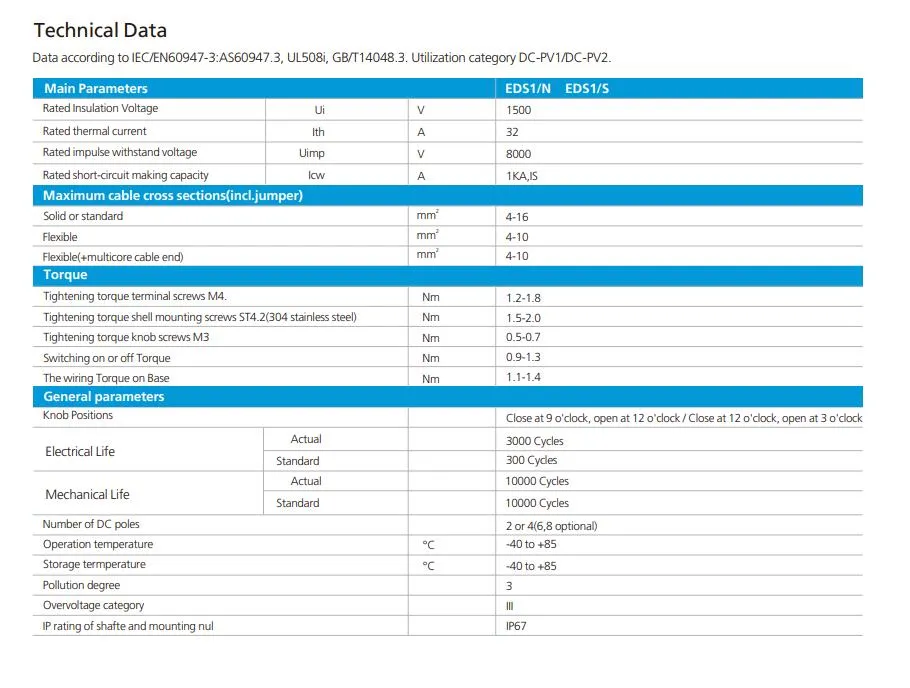The height and width of the screenshot is (688, 910).
Task: Select the 1500 insulation voltage value
Action: click(519, 110)
